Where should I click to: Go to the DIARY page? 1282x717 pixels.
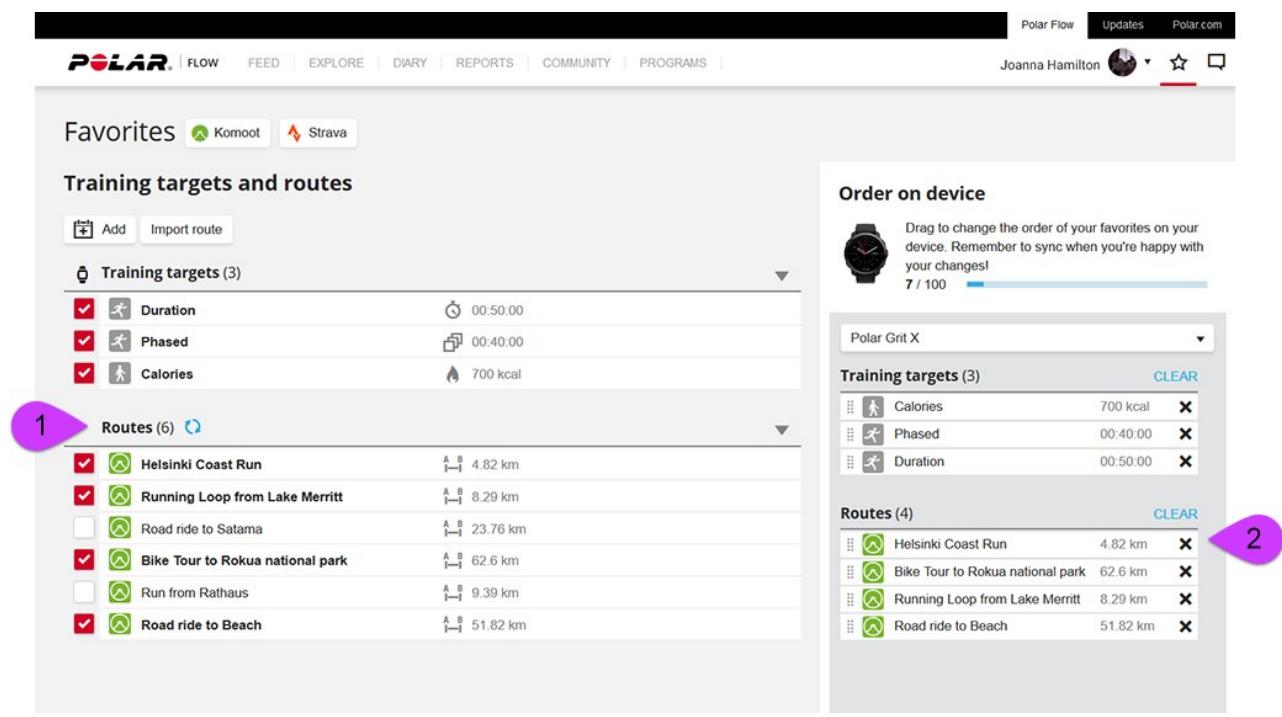click(x=410, y=63)
